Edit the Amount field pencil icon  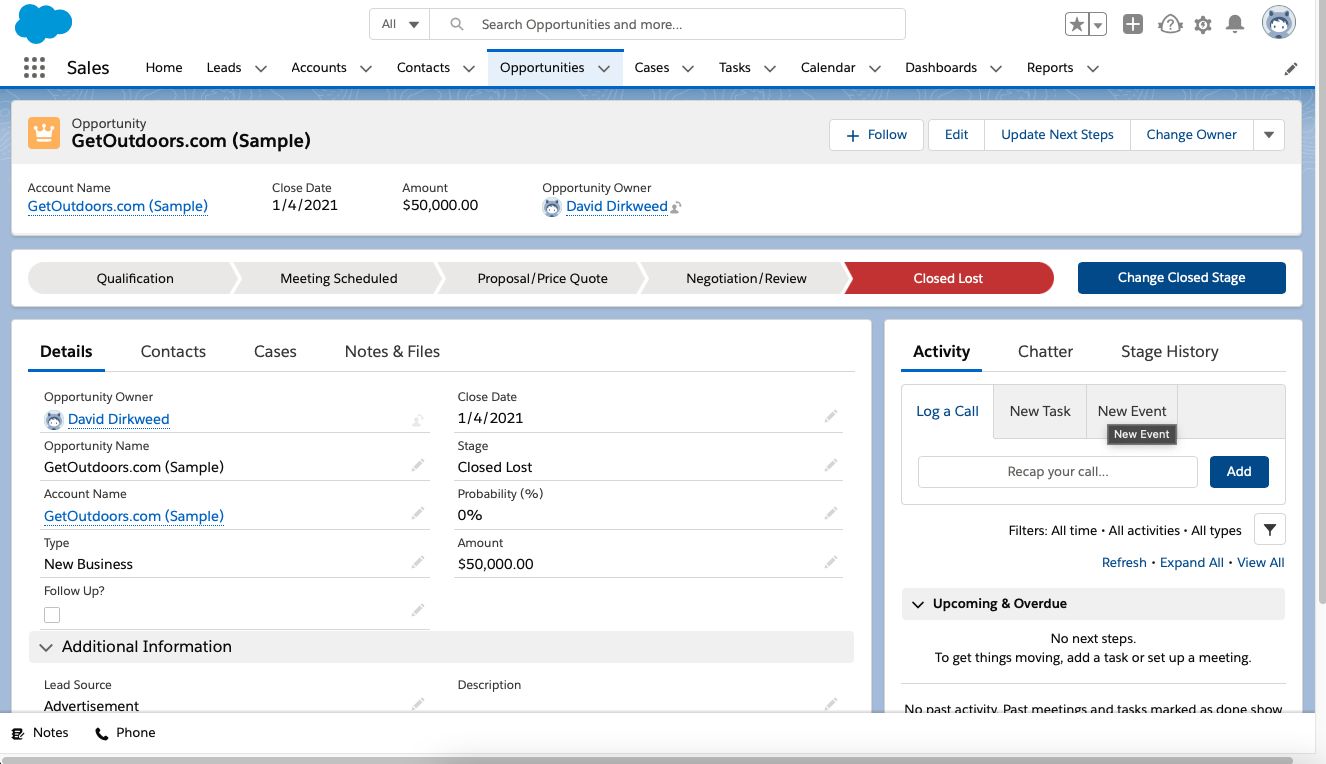click(x=830, y=563)
